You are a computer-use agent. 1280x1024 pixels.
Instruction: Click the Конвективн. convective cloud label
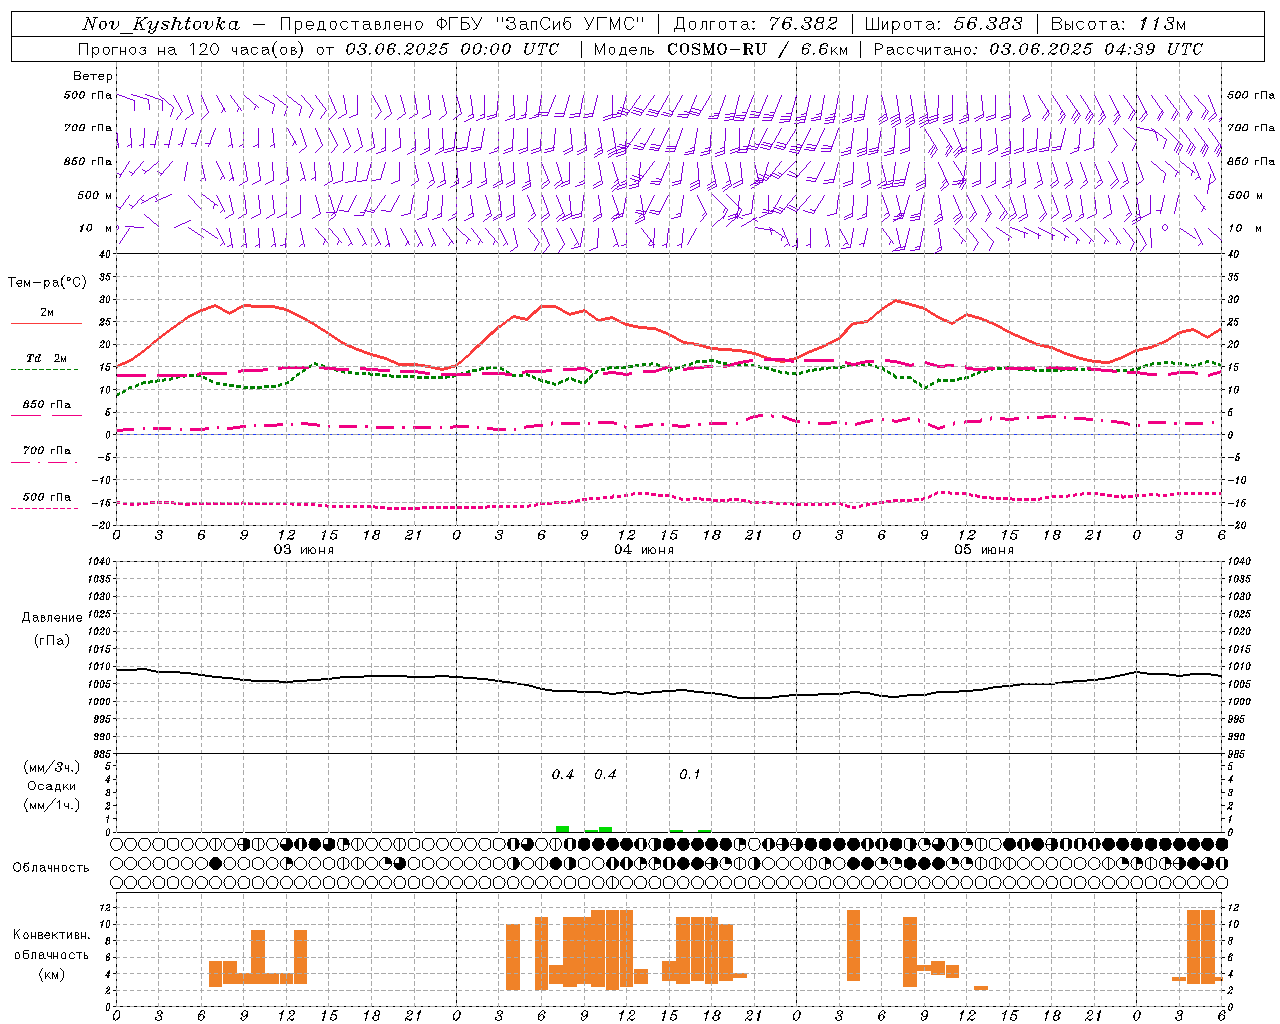pos(52,935)
